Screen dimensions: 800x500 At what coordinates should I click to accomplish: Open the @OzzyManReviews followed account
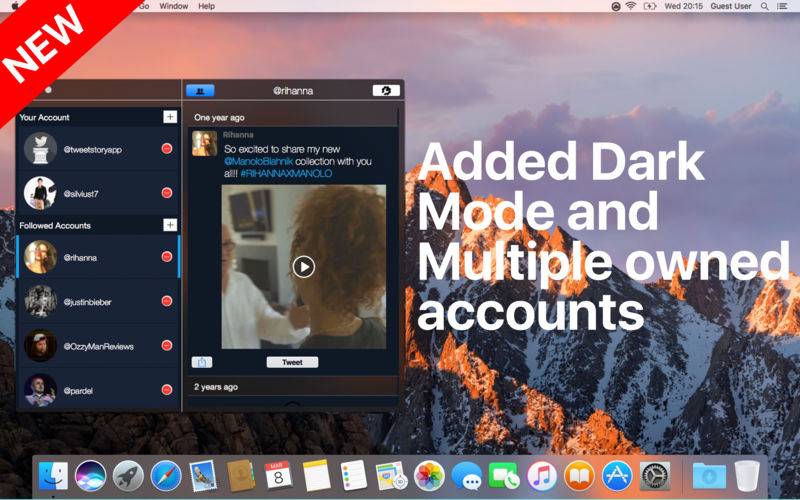98,346
